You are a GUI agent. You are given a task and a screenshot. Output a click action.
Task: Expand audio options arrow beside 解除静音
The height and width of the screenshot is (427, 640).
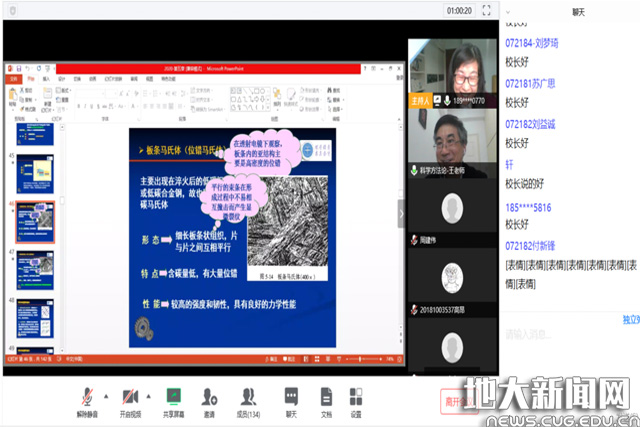(104, 396)
